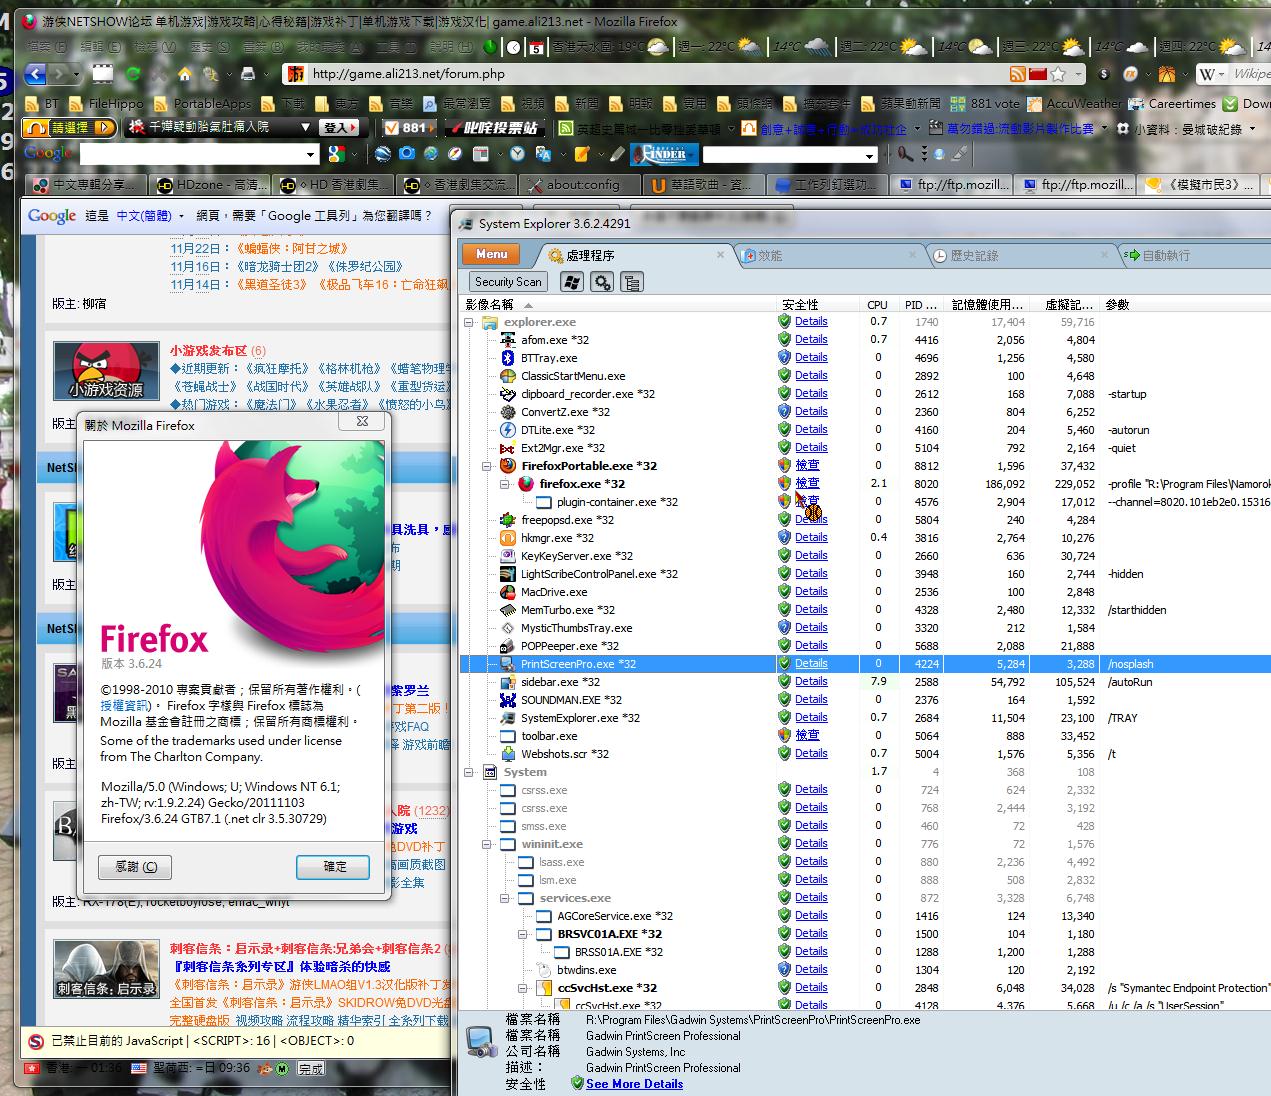Switch to the 效能 tab
The width and height of the screenshot is (1271, 1096).
coord(770,256)
